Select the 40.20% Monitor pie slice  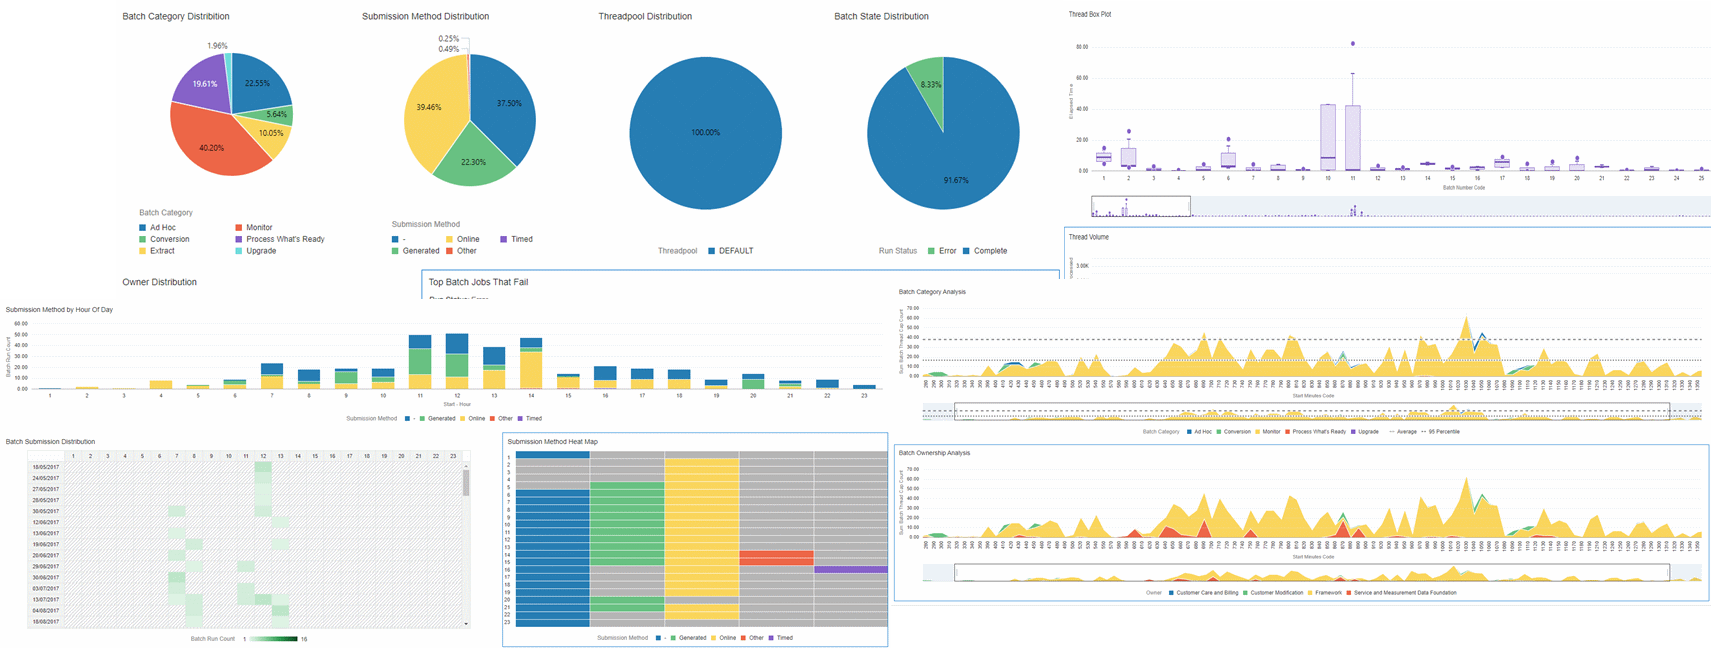pyautogui.click(x=213, y=145)
